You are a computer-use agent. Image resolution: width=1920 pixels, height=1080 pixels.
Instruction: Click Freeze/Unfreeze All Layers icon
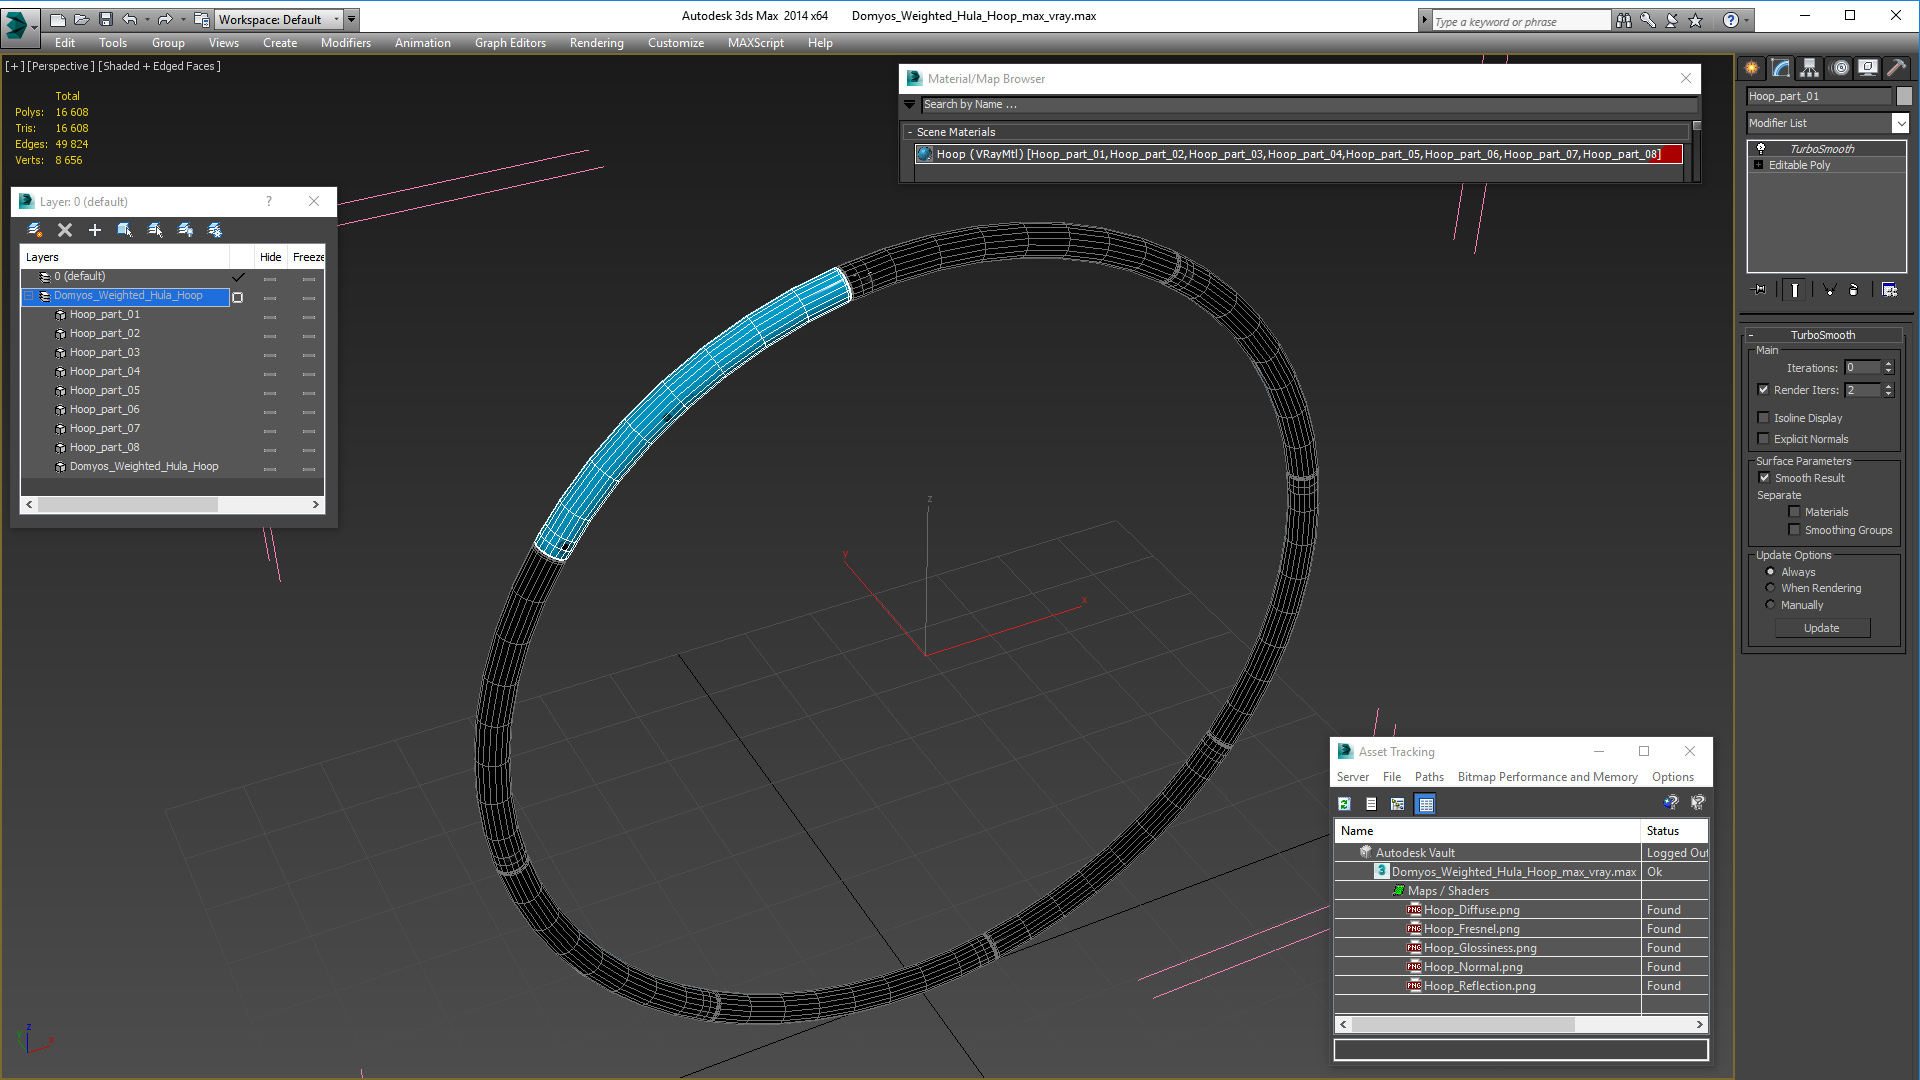click(x=215, y=230)
